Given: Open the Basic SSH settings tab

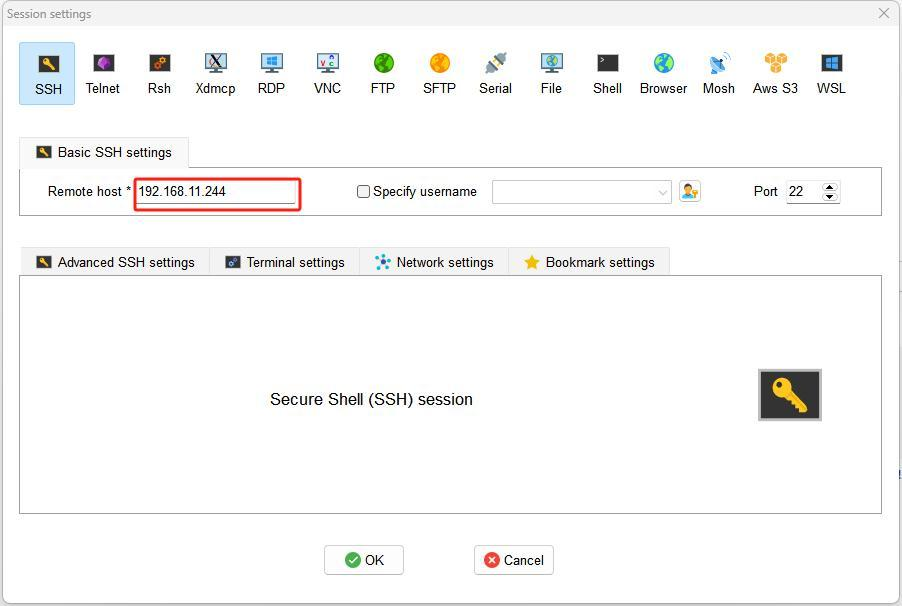Looking at the screenshot, I should pos(104,153).
